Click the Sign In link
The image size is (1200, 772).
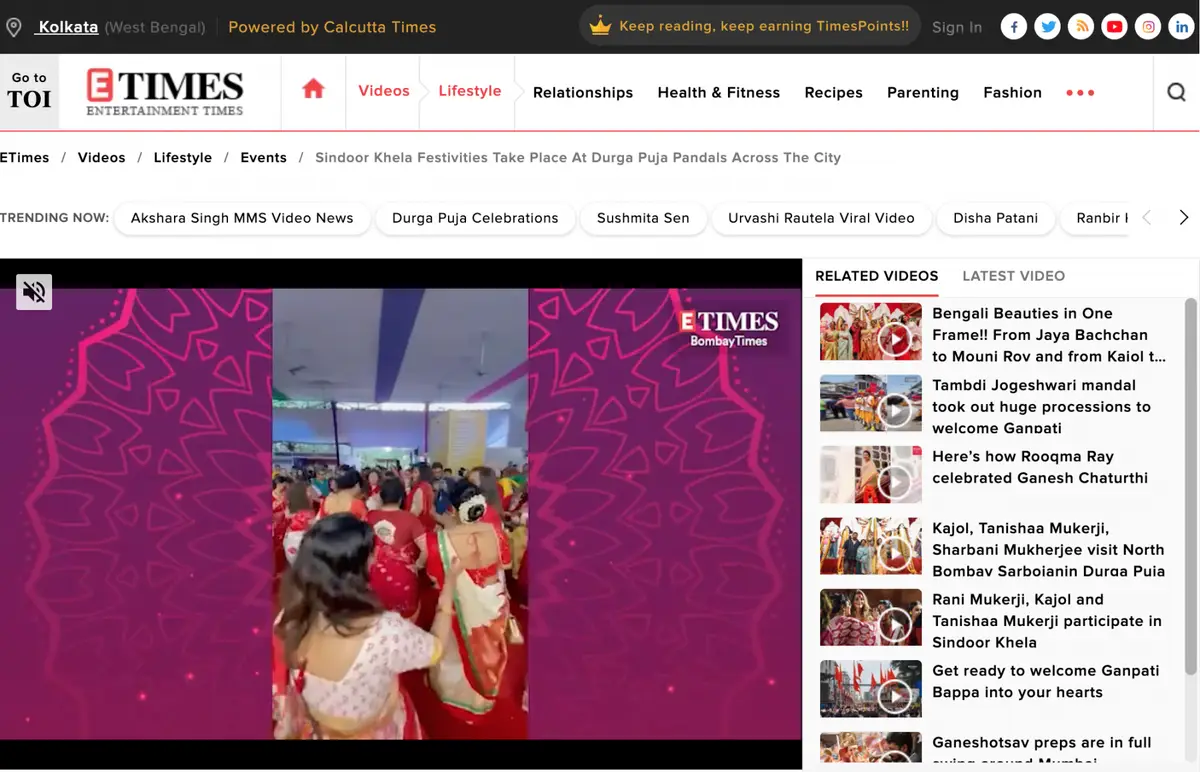click(x=956, y=28)
